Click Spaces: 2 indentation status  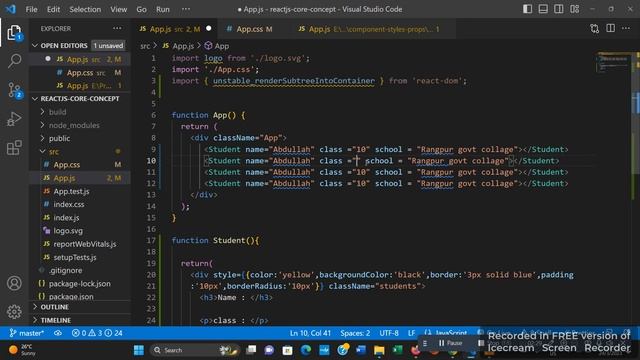[x=355, y=333]
